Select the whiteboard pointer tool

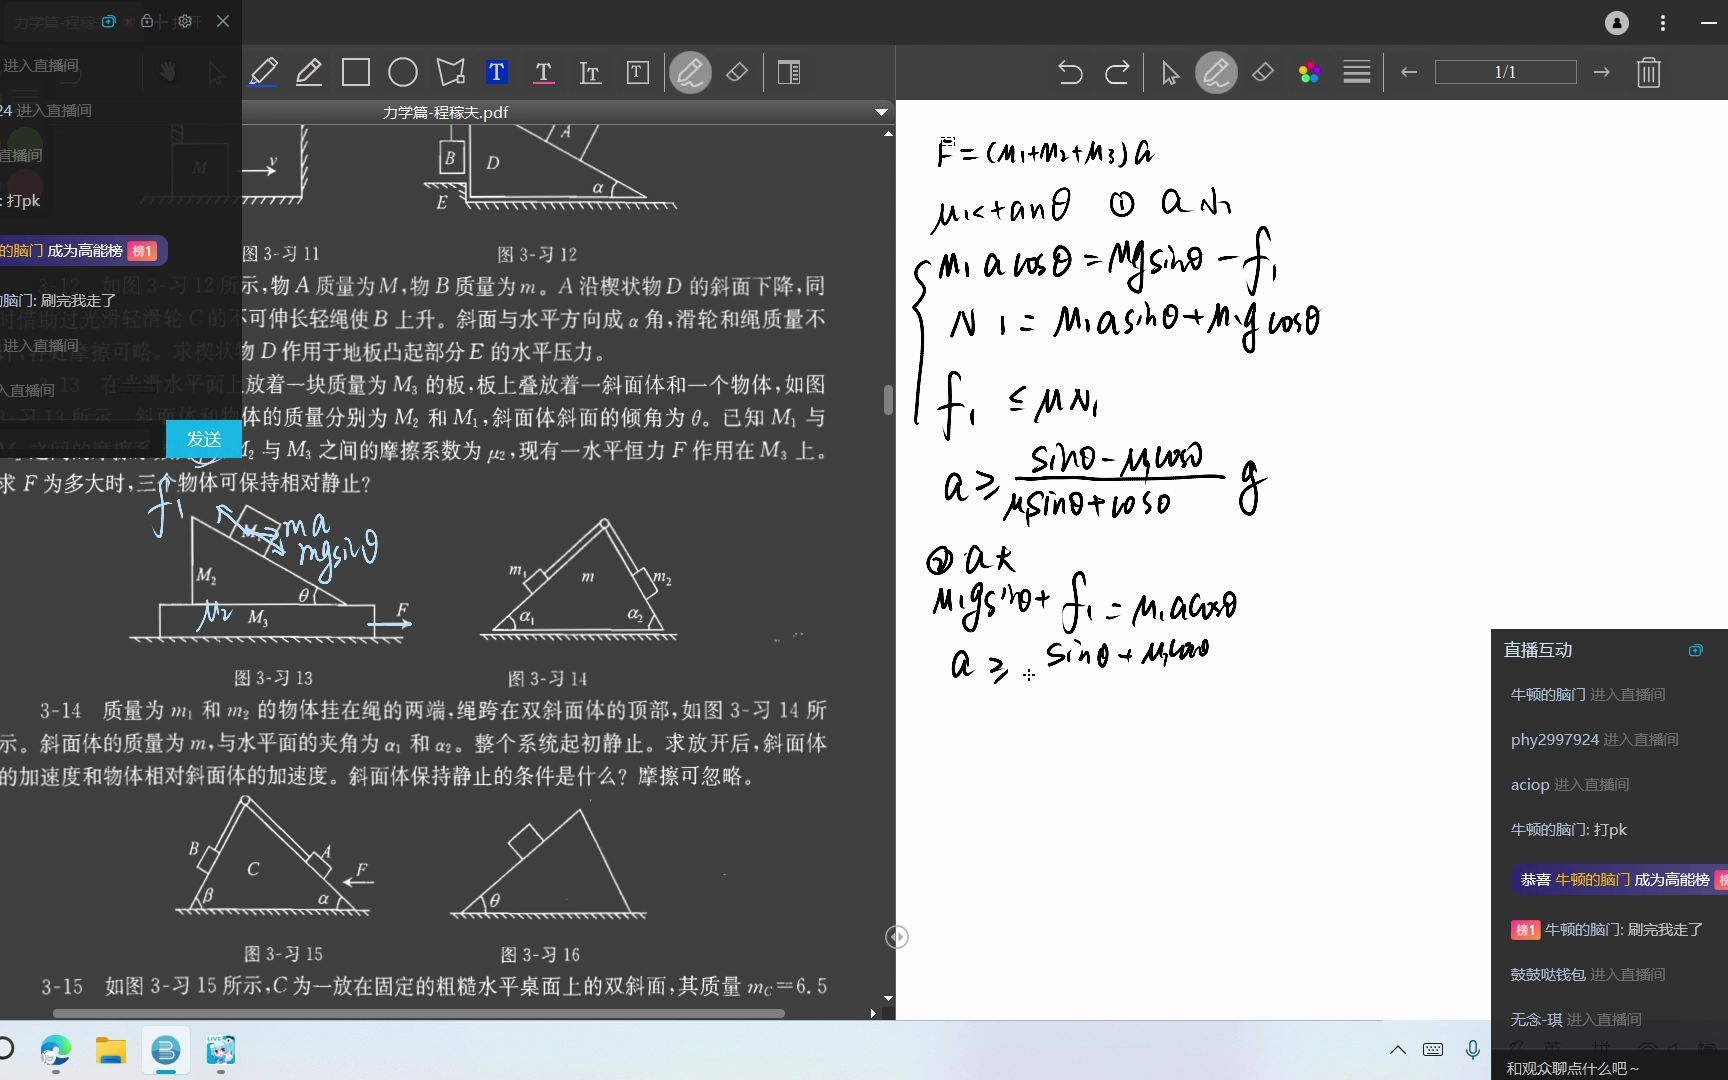(x=1170, y=72)
